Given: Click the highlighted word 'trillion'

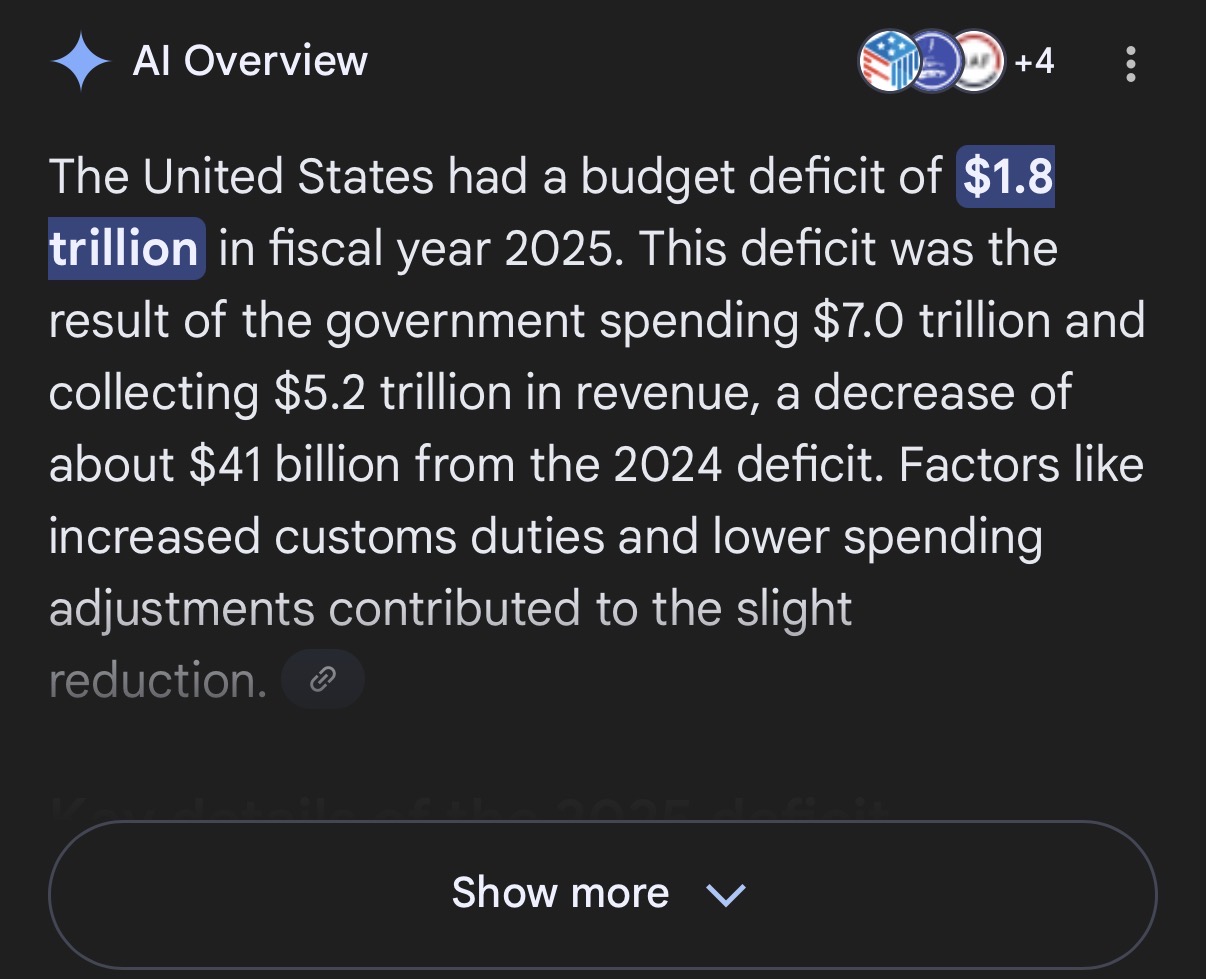Looking at the screenshot, I should click(x=125, y=248).
